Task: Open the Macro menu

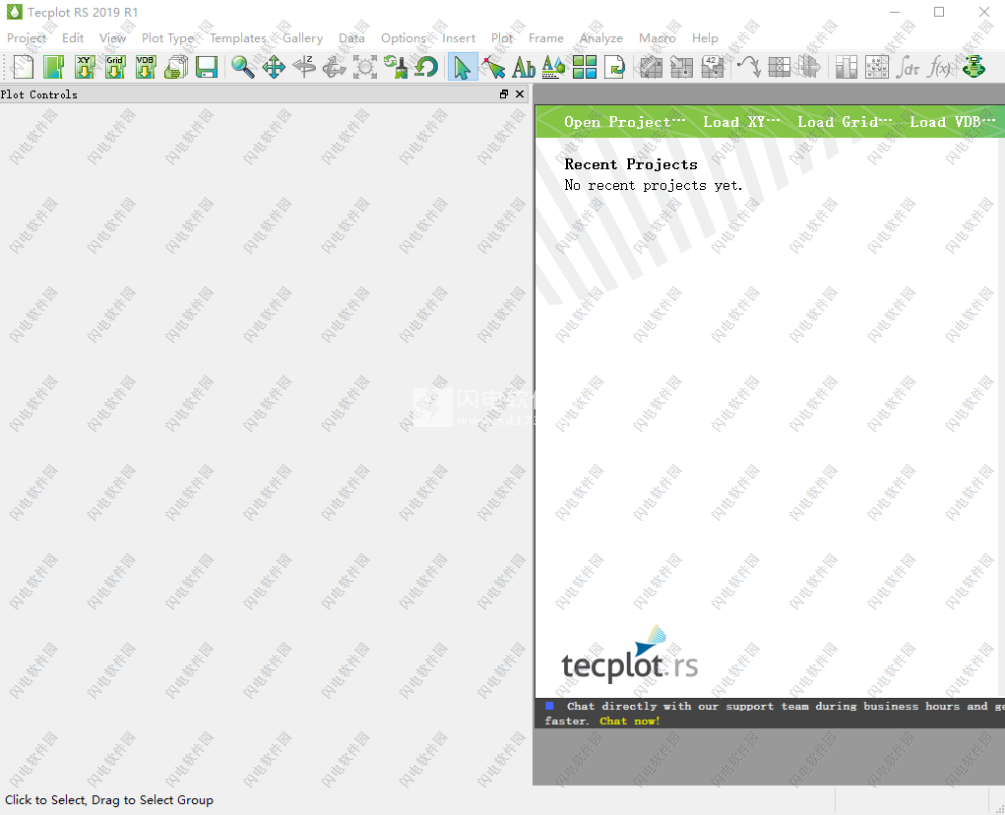Action: (658, 38)
